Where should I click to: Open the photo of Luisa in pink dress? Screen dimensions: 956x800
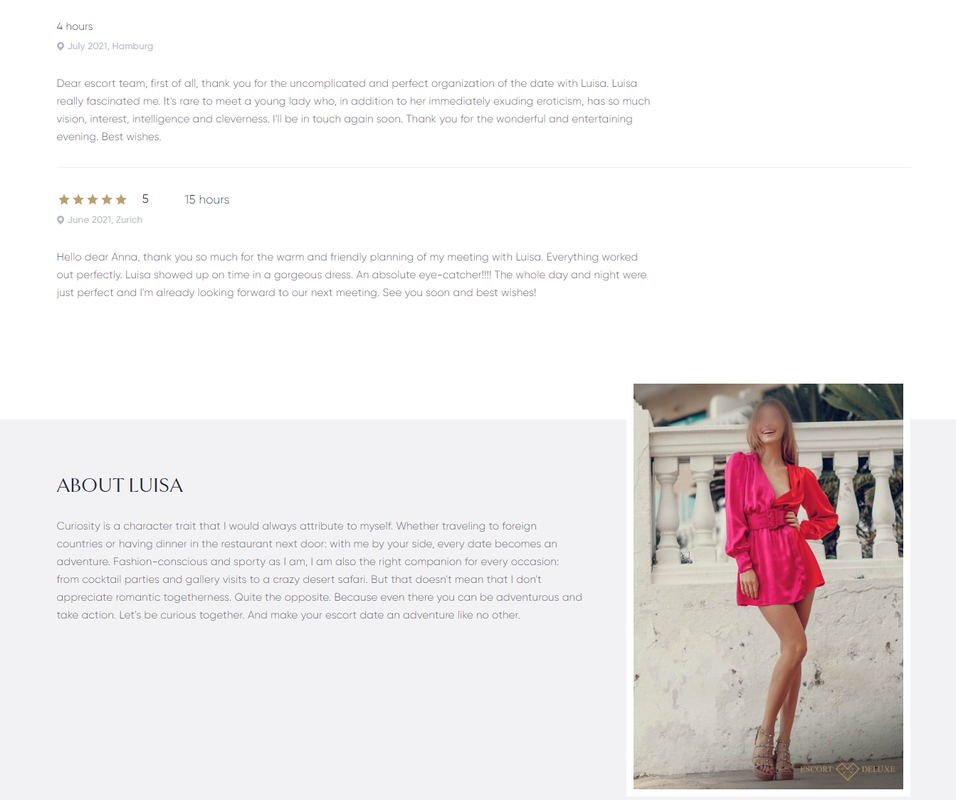tap(768, 586)
